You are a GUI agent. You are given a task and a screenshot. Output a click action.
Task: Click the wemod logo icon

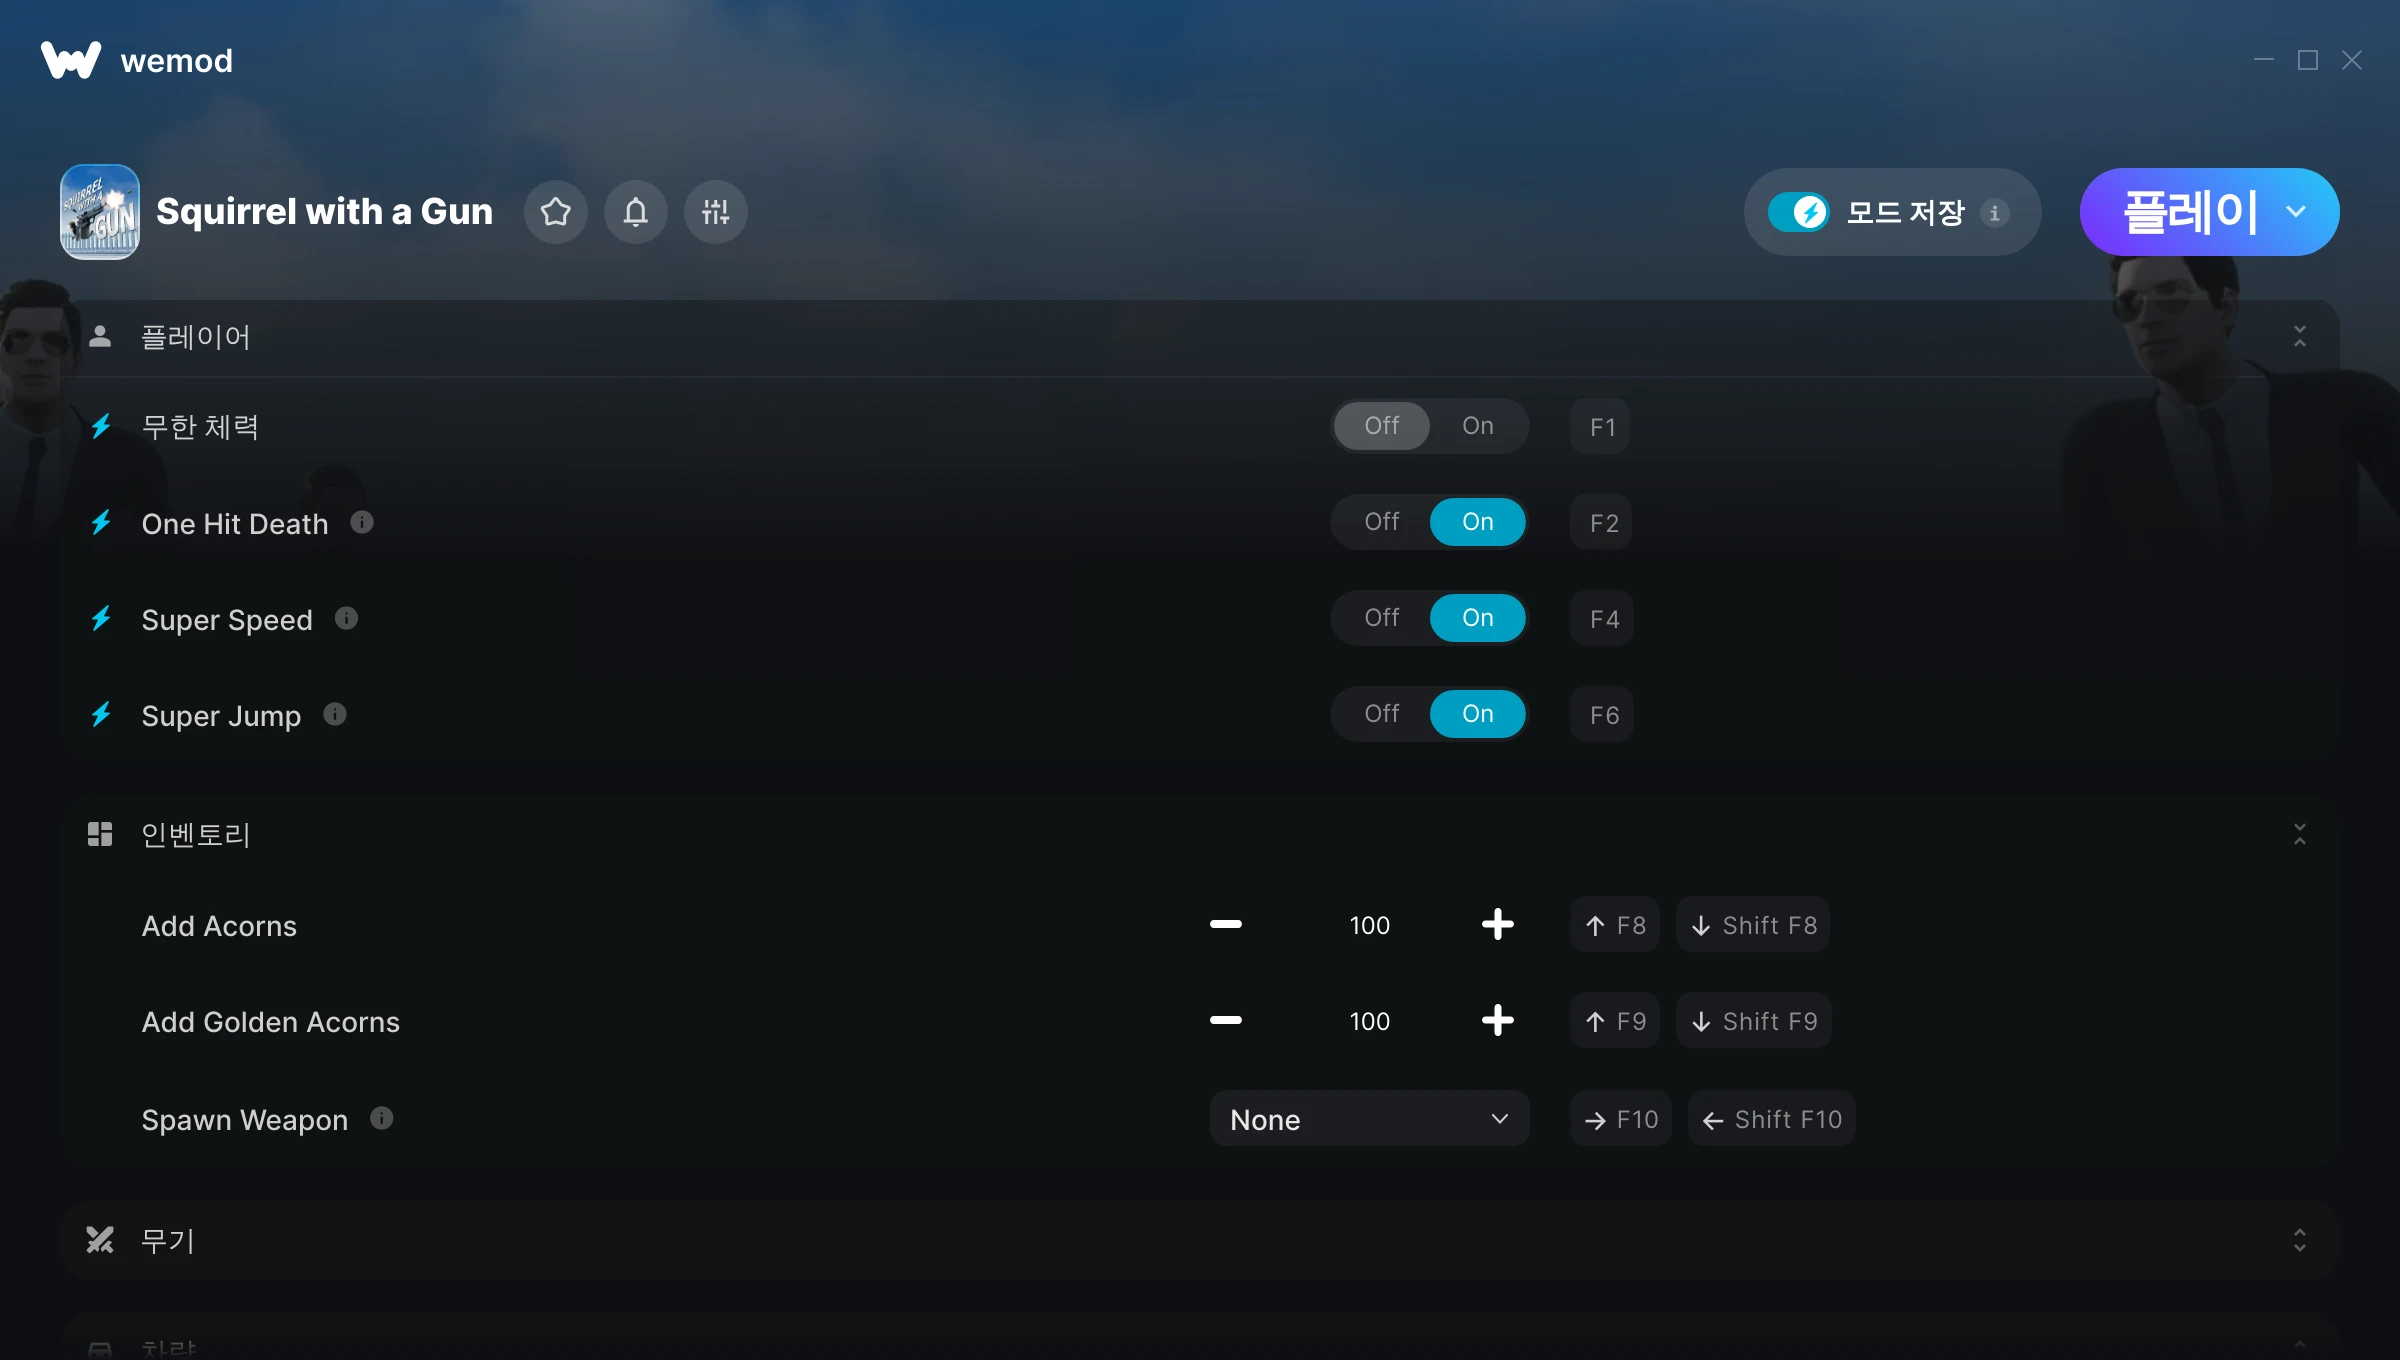[x=71, y=60]
